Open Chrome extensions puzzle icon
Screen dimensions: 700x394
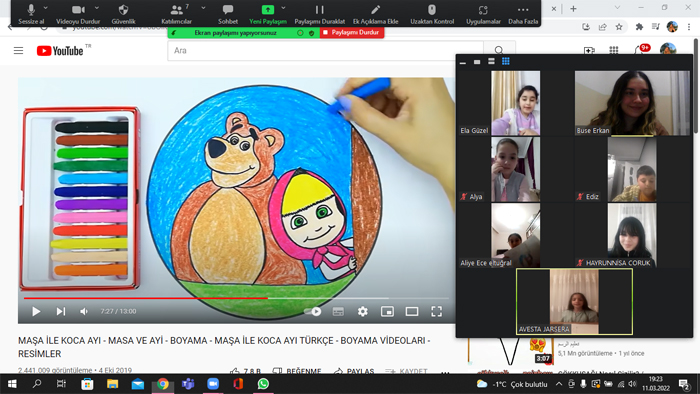point(639,27)
